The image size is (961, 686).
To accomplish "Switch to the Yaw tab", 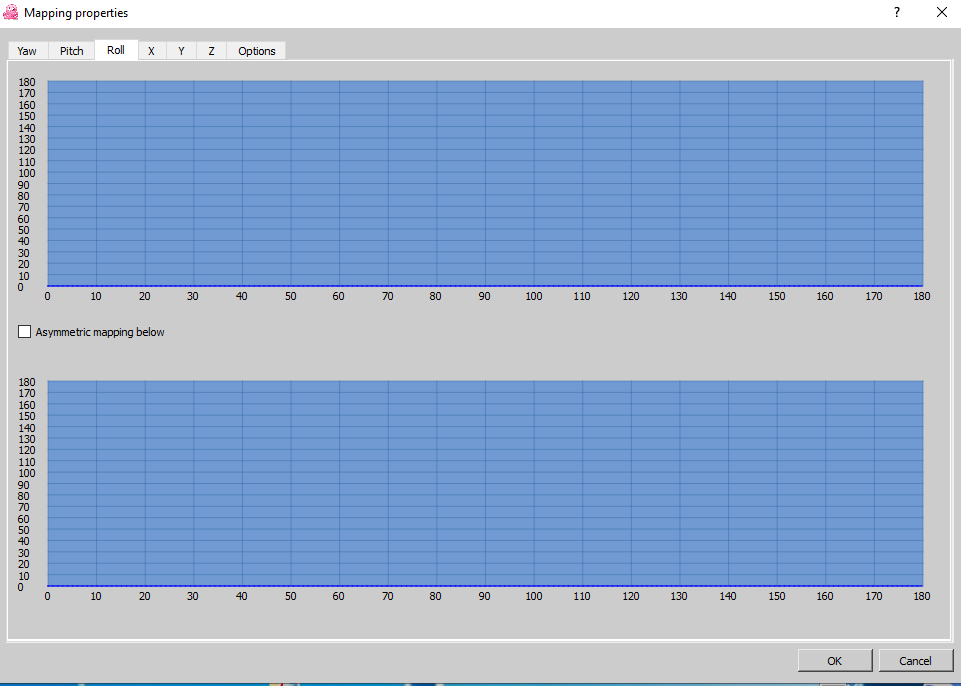I will (x=27, y=51).
